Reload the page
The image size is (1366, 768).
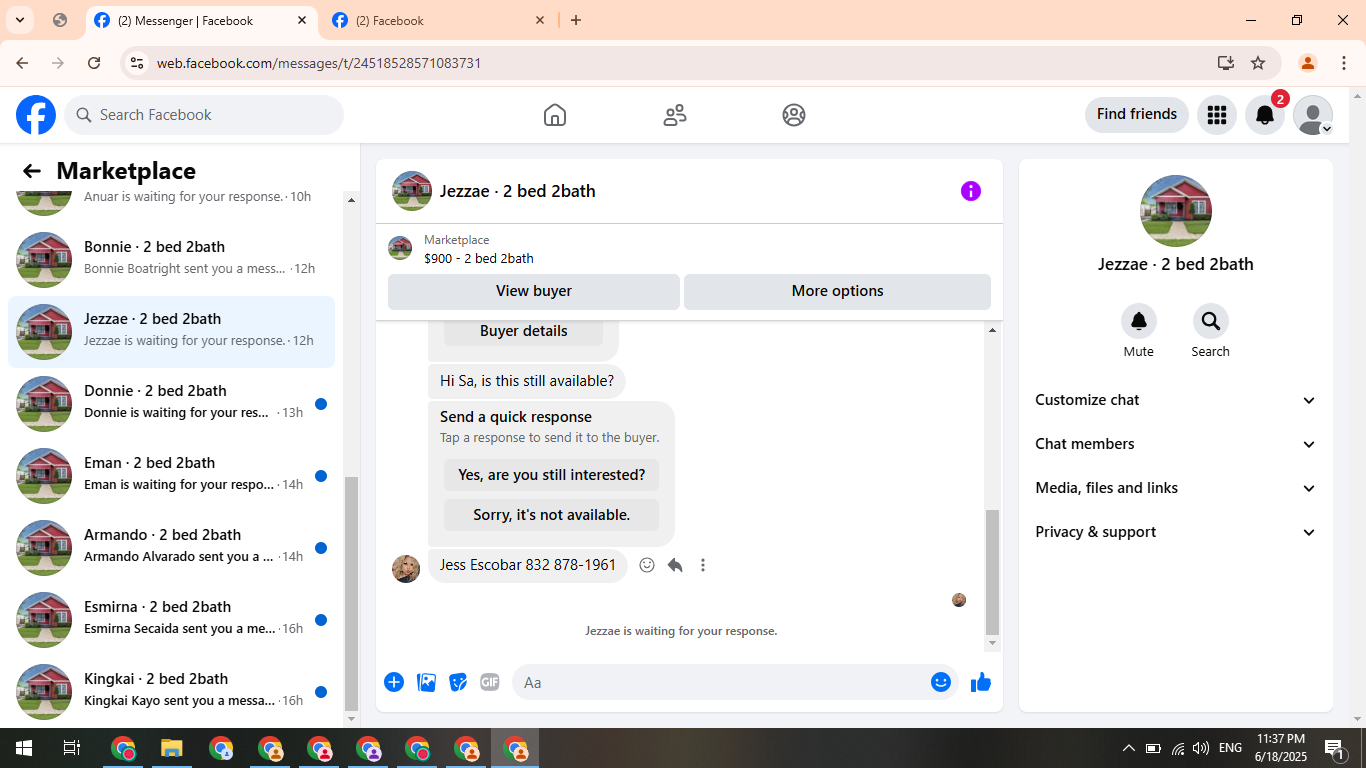pyautogui.click(x=94, y=63)
